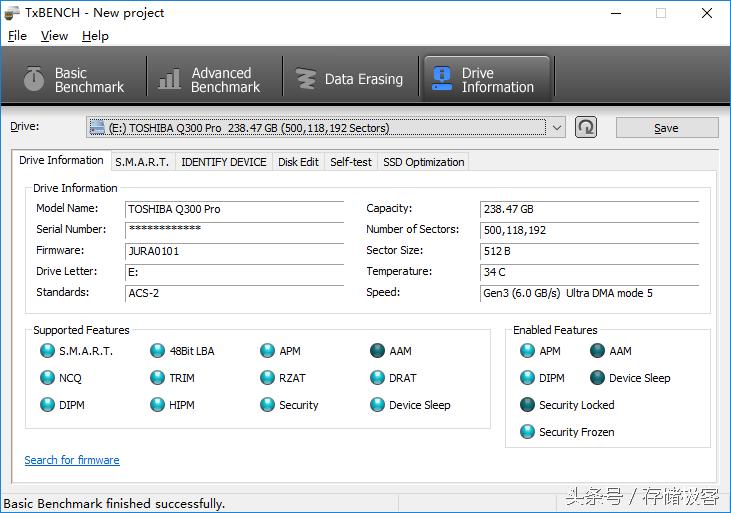Click the Model Name label
The width and height of the screenshot is (731, 513).
click(x=67, y=208)
